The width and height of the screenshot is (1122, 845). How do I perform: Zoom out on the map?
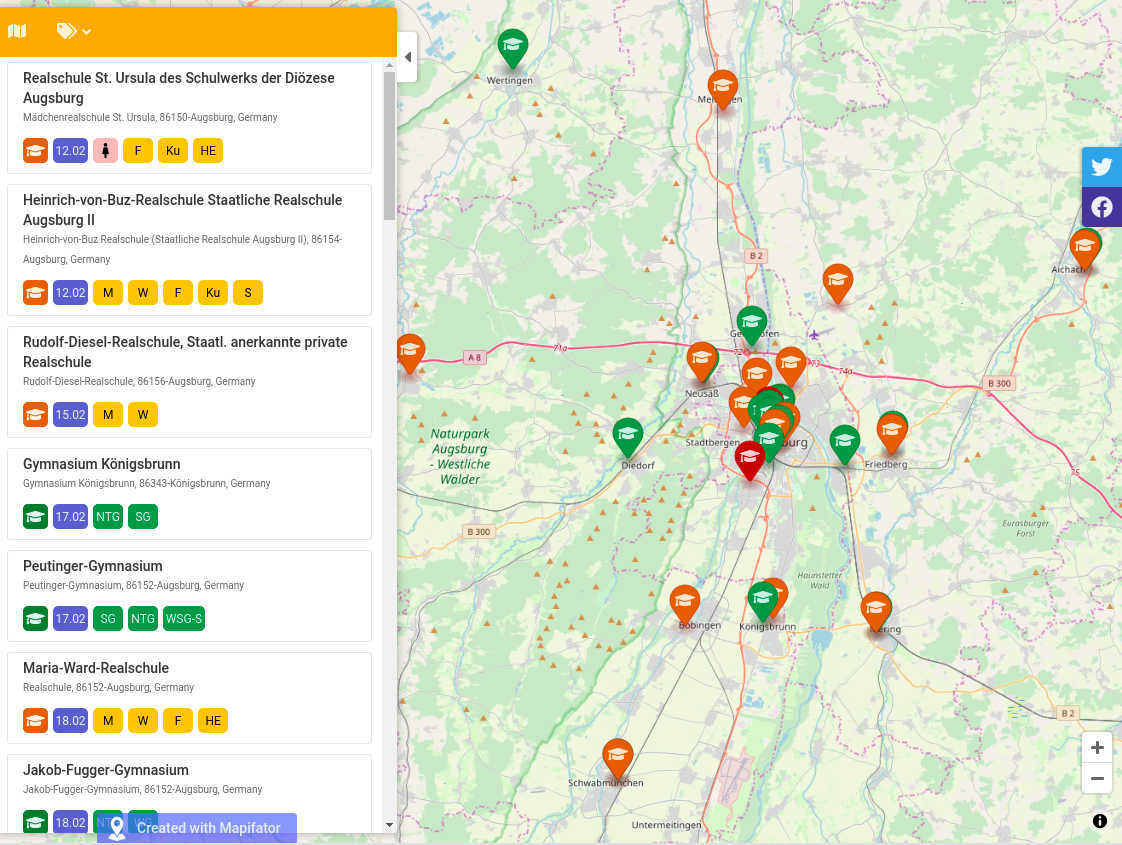tap(1097, 778)
